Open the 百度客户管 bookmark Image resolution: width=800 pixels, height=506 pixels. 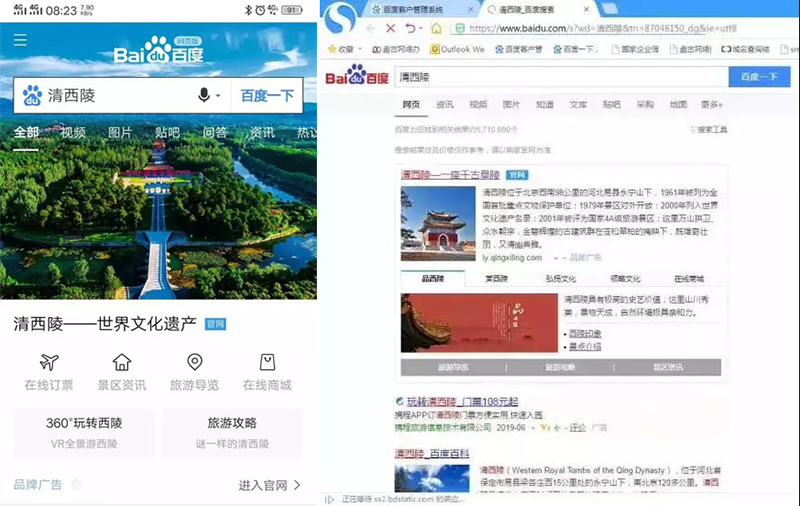click(518, 49)
